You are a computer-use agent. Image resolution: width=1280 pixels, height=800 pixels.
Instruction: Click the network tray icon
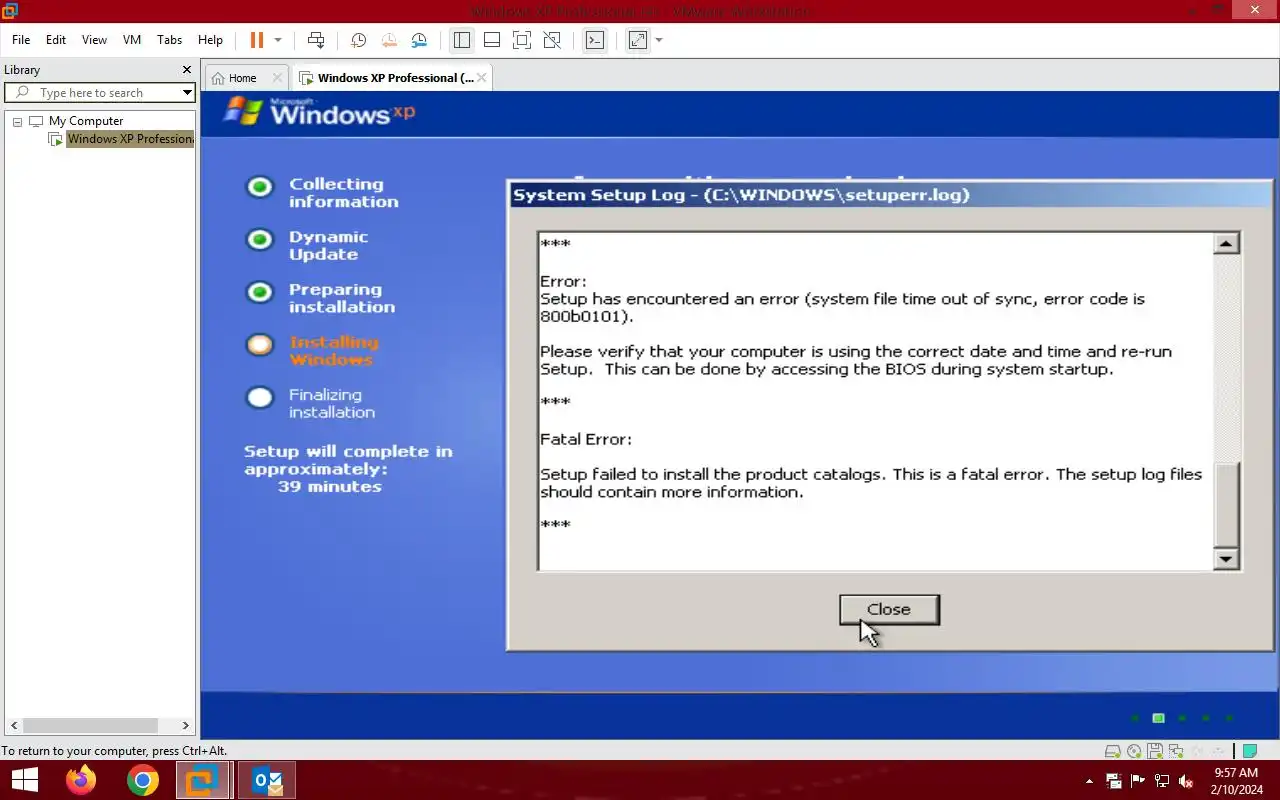(1162, 781)
